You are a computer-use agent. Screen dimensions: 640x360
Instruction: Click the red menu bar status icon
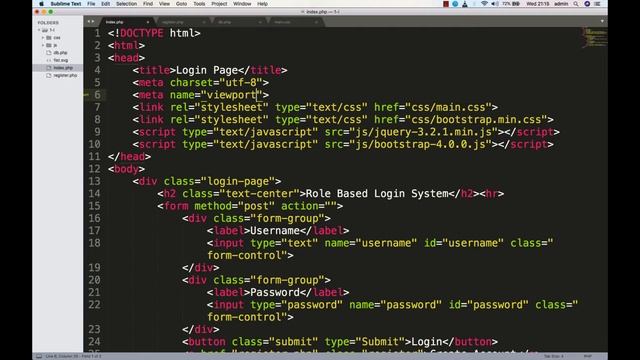point(446,4)
